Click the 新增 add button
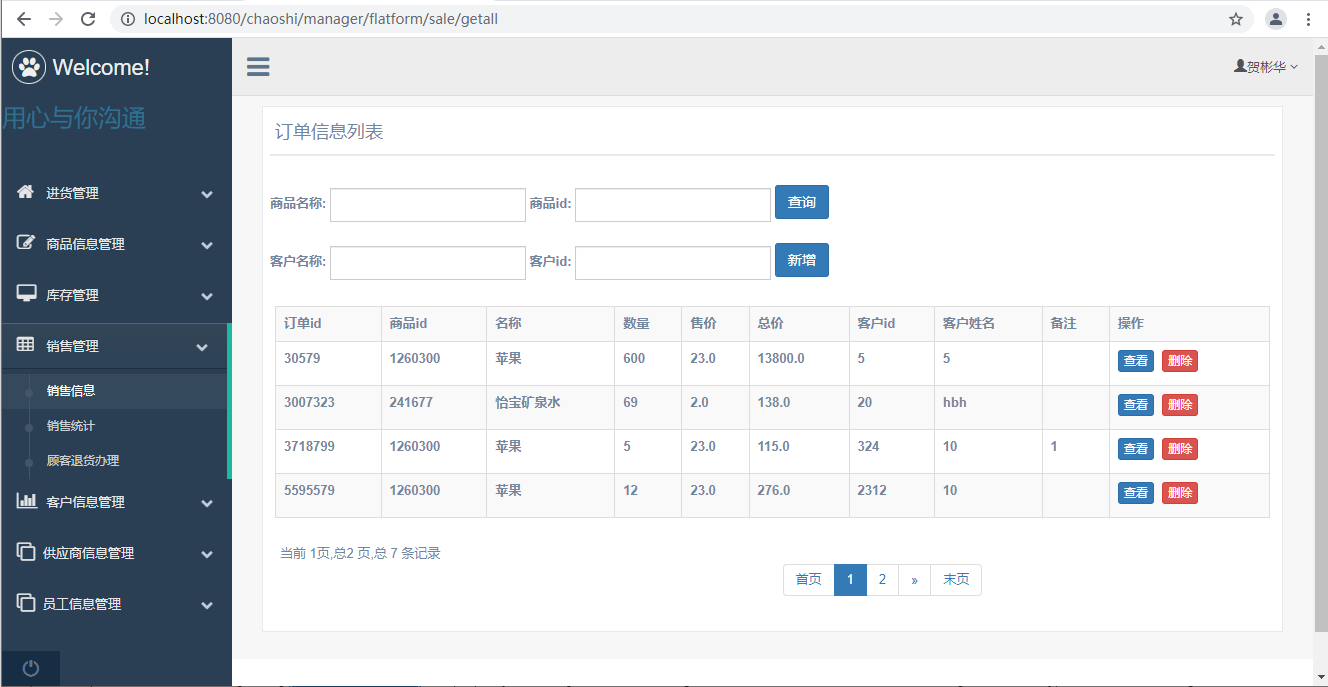This screenshot has height=687, width=1328. pos(802,260)
